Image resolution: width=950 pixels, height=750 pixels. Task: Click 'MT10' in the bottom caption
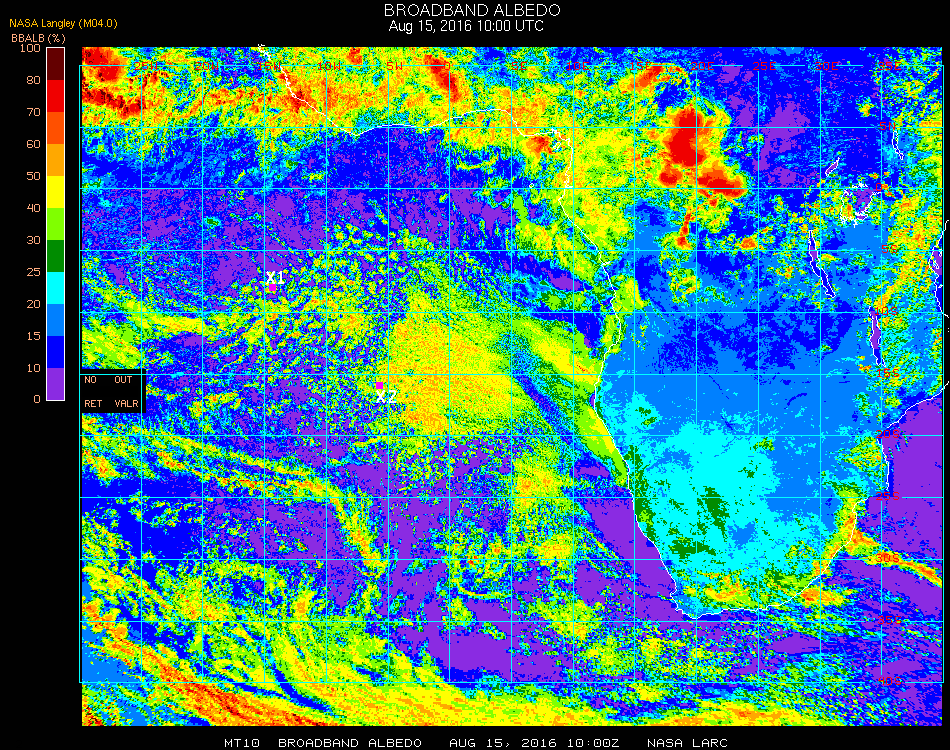[x=242, y=743]
